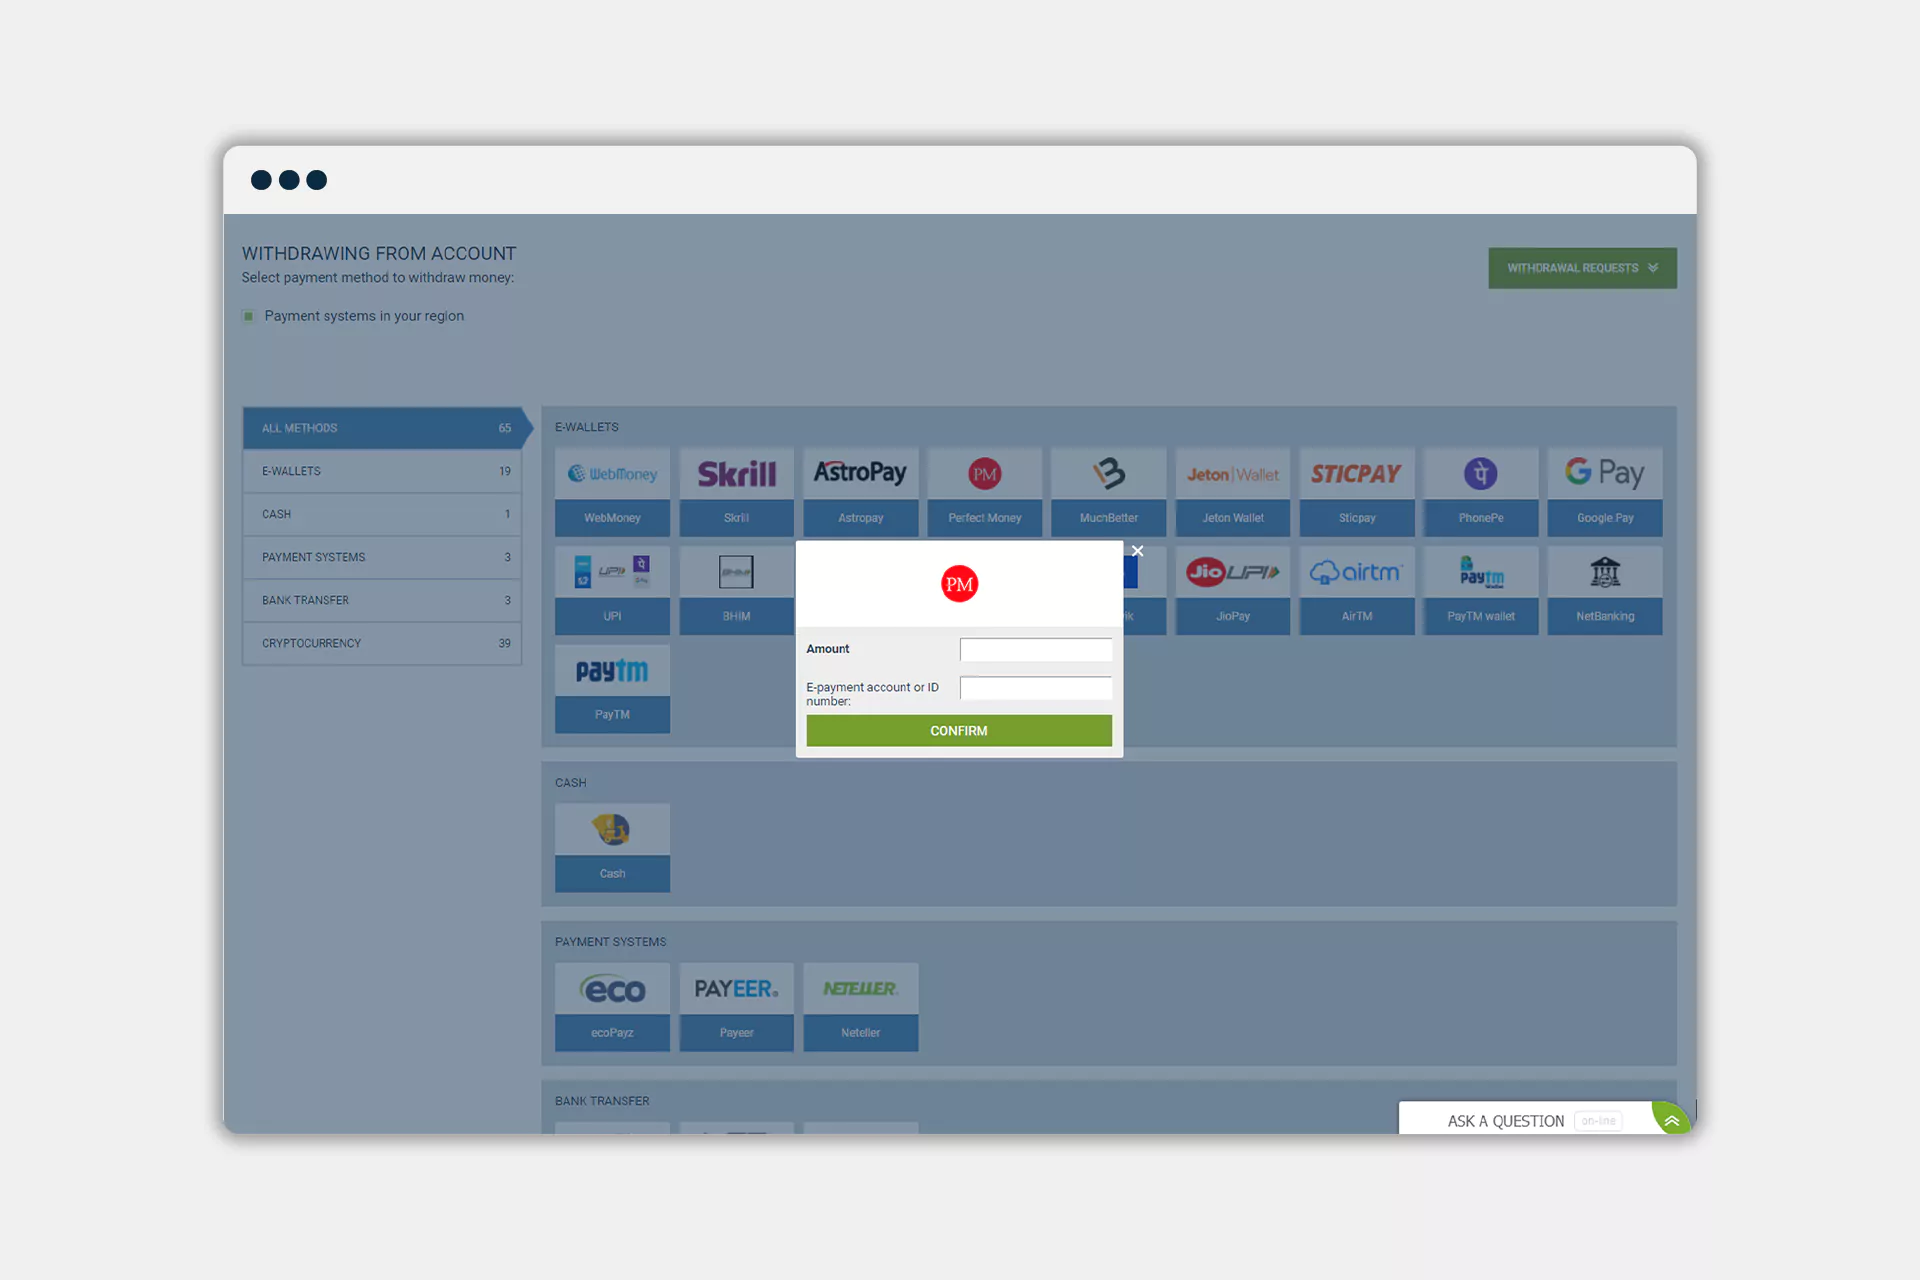Select the ecoPayz payment system
1920x1280 pixels.
612,1006
